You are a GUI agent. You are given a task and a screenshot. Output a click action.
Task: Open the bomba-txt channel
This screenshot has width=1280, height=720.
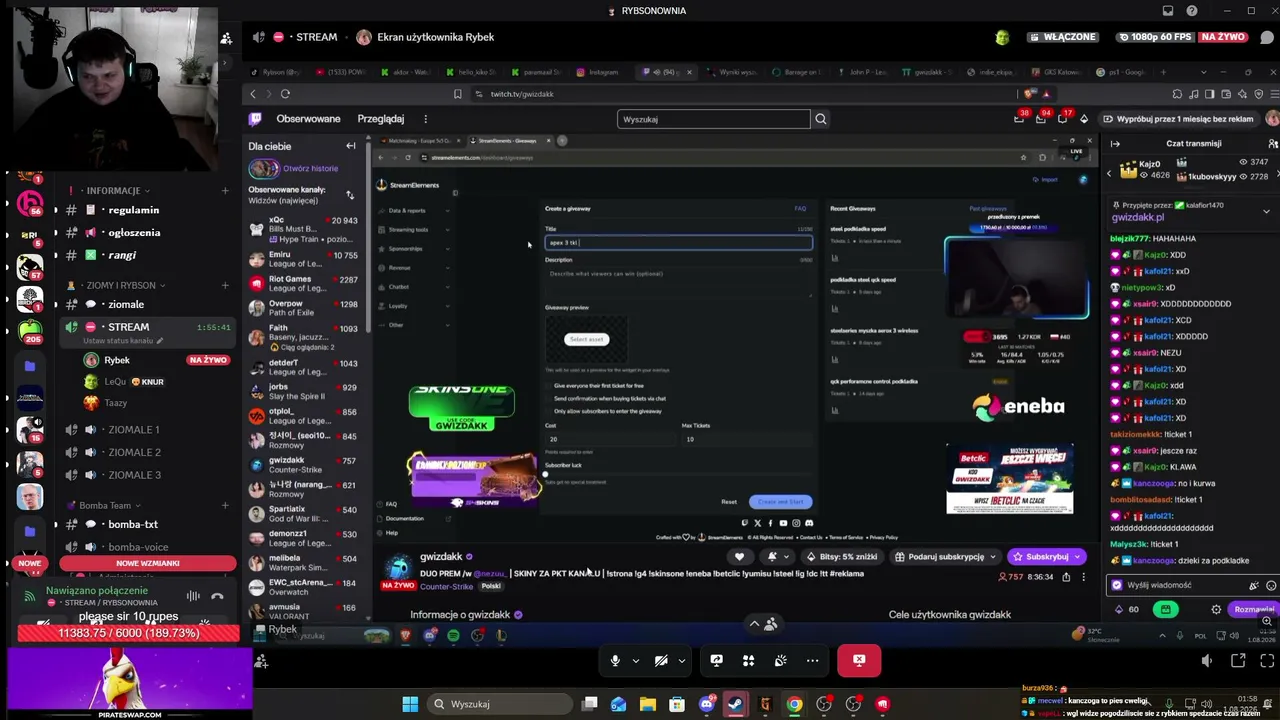(x=132, y=524)
